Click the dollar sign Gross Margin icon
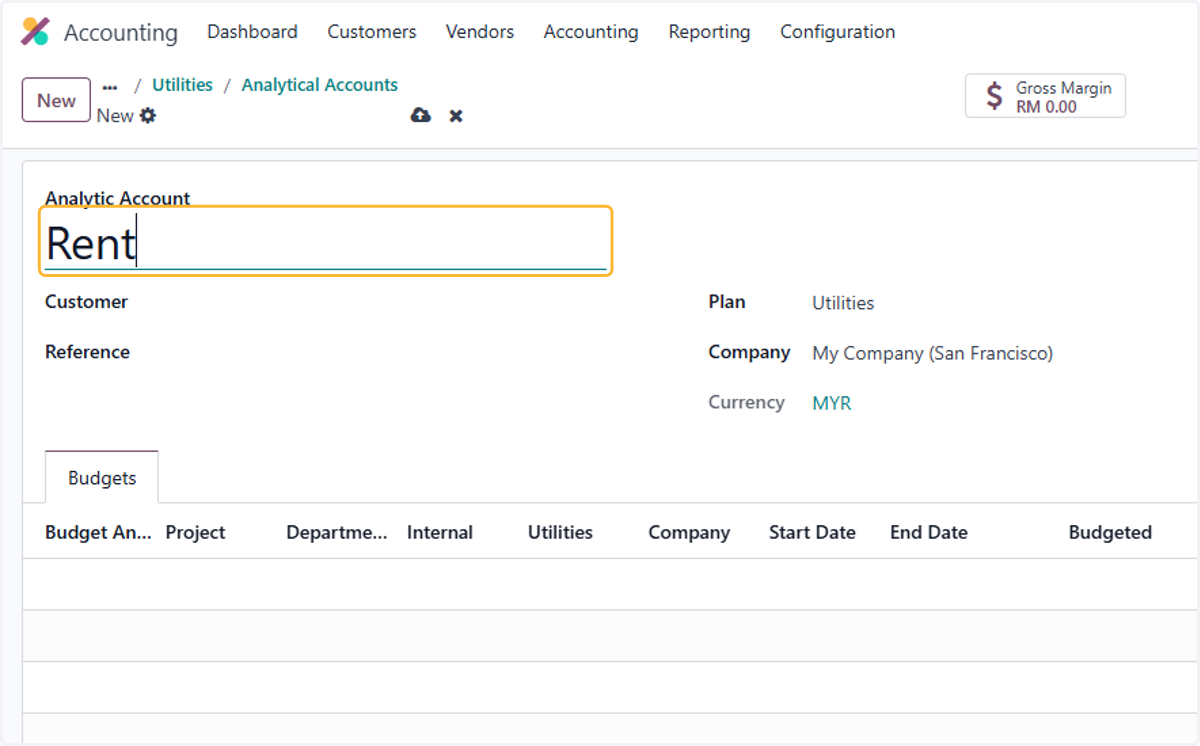The height and width of the screenshot is (746, 1200). pyautogui.click(x=994, y=96)
